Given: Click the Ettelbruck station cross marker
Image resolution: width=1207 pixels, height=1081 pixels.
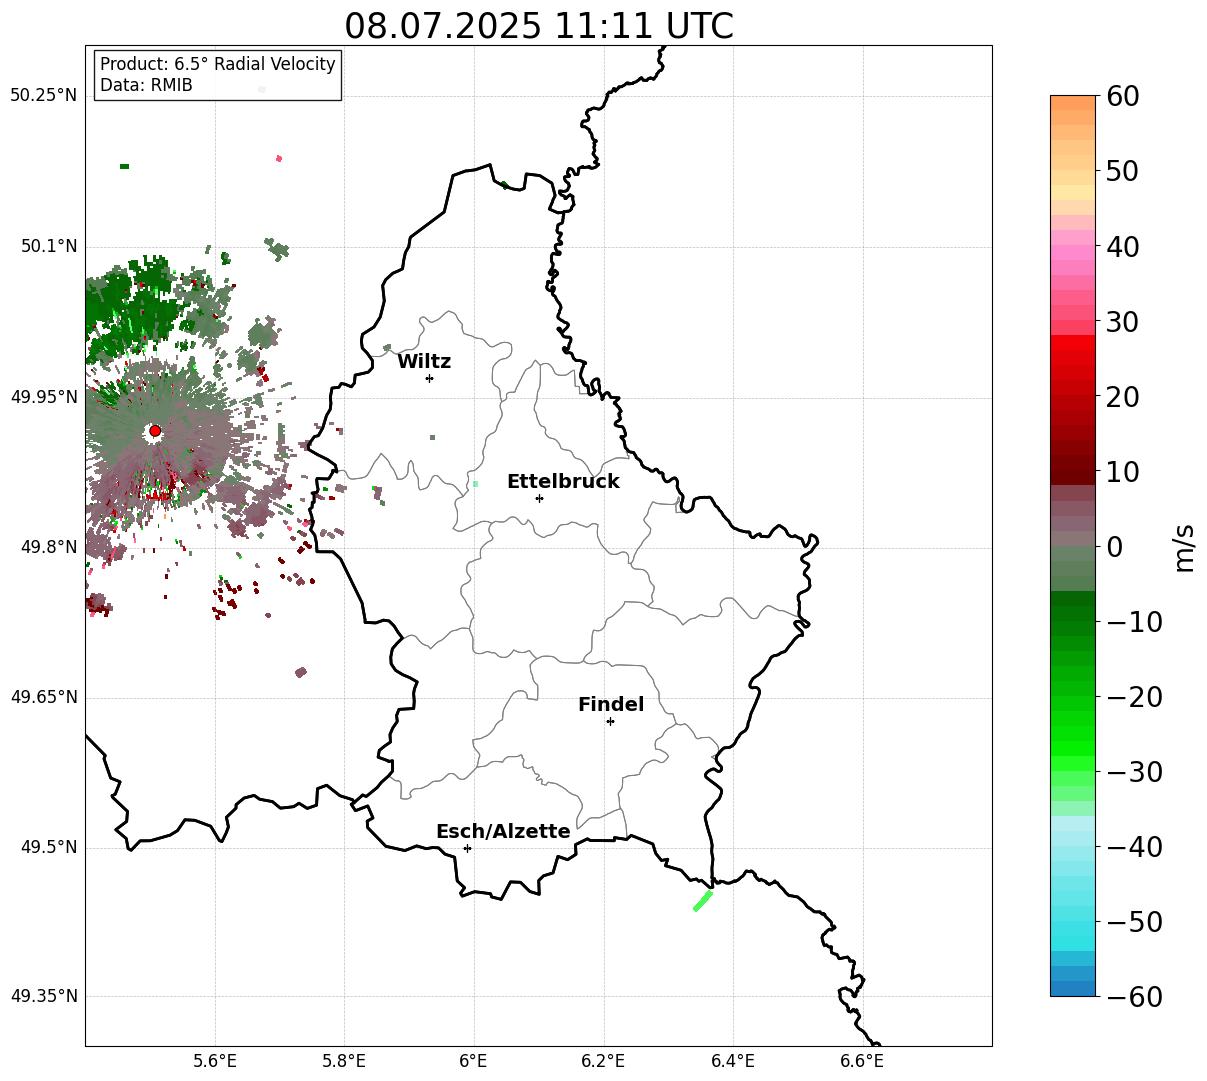Looking at the screenshot, I should pyautogui.click(x=539, y=498).
